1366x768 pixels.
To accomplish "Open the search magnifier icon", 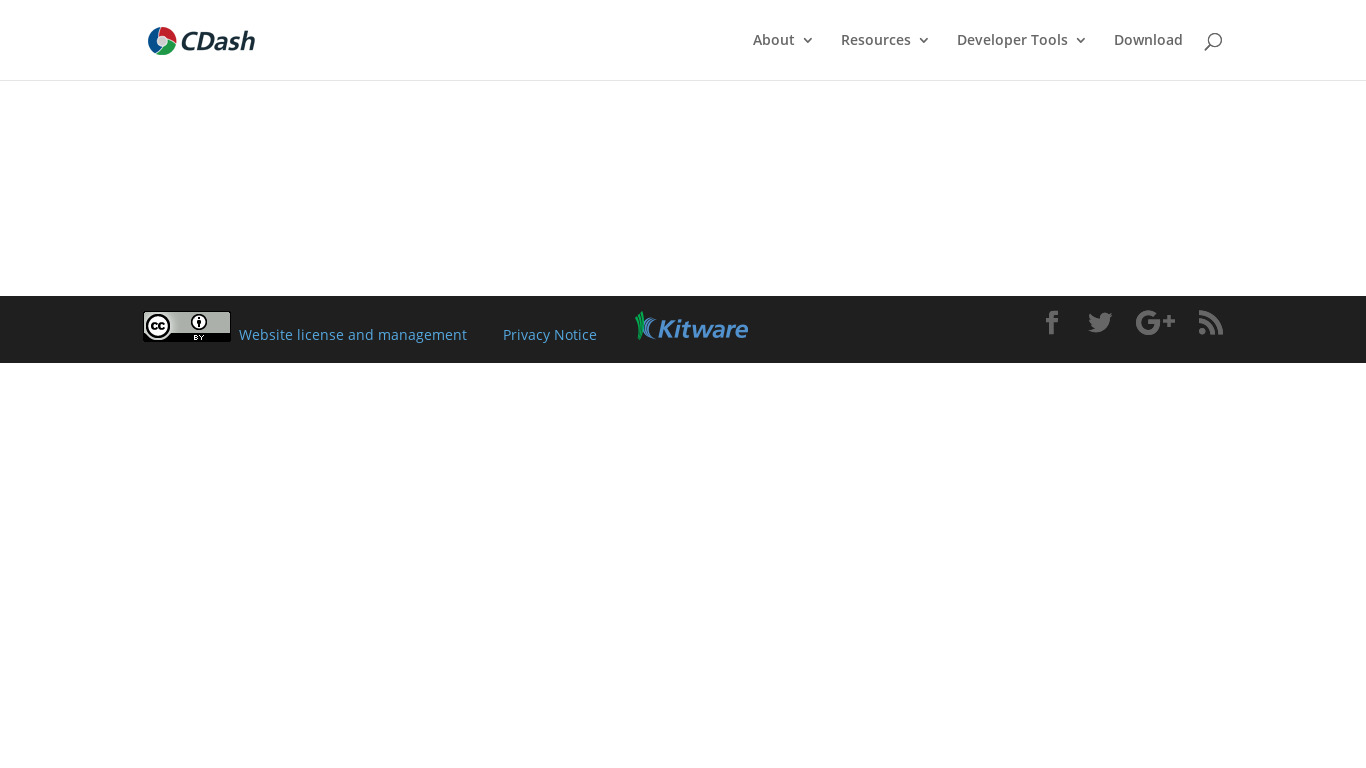I will [1213, 41].
